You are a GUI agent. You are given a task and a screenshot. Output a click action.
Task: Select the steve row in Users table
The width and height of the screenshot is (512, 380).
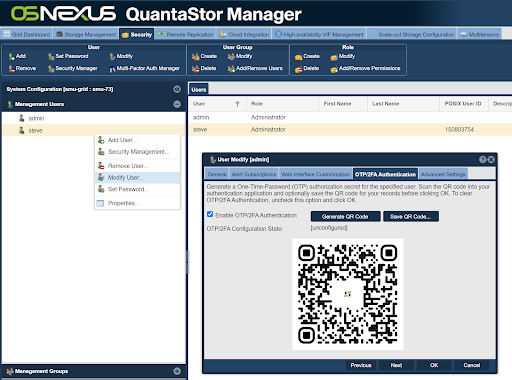pos(350,129)
